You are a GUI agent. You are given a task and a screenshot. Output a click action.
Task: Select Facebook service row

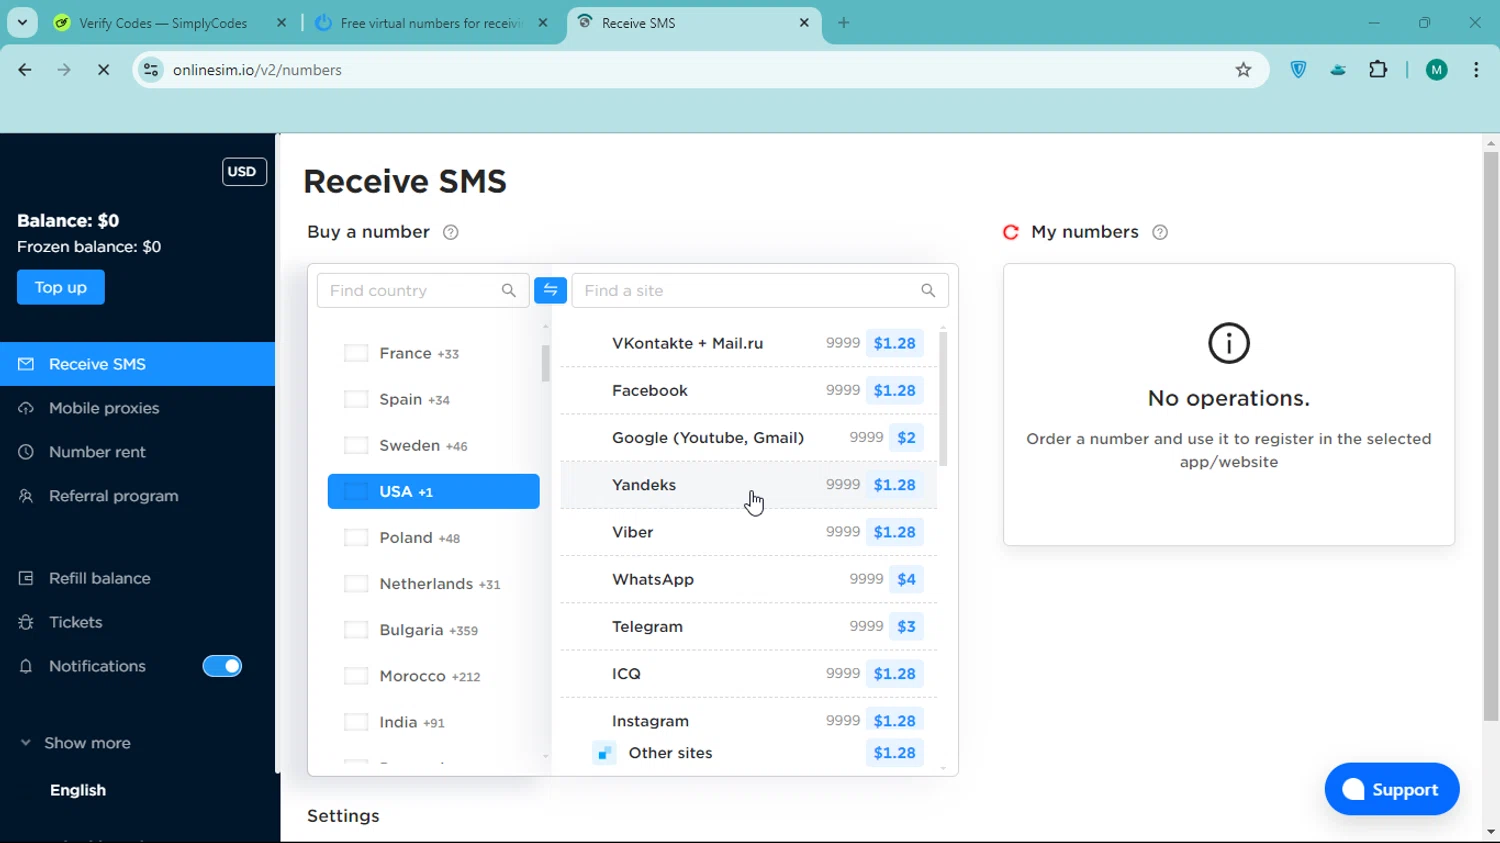[748, 390]
